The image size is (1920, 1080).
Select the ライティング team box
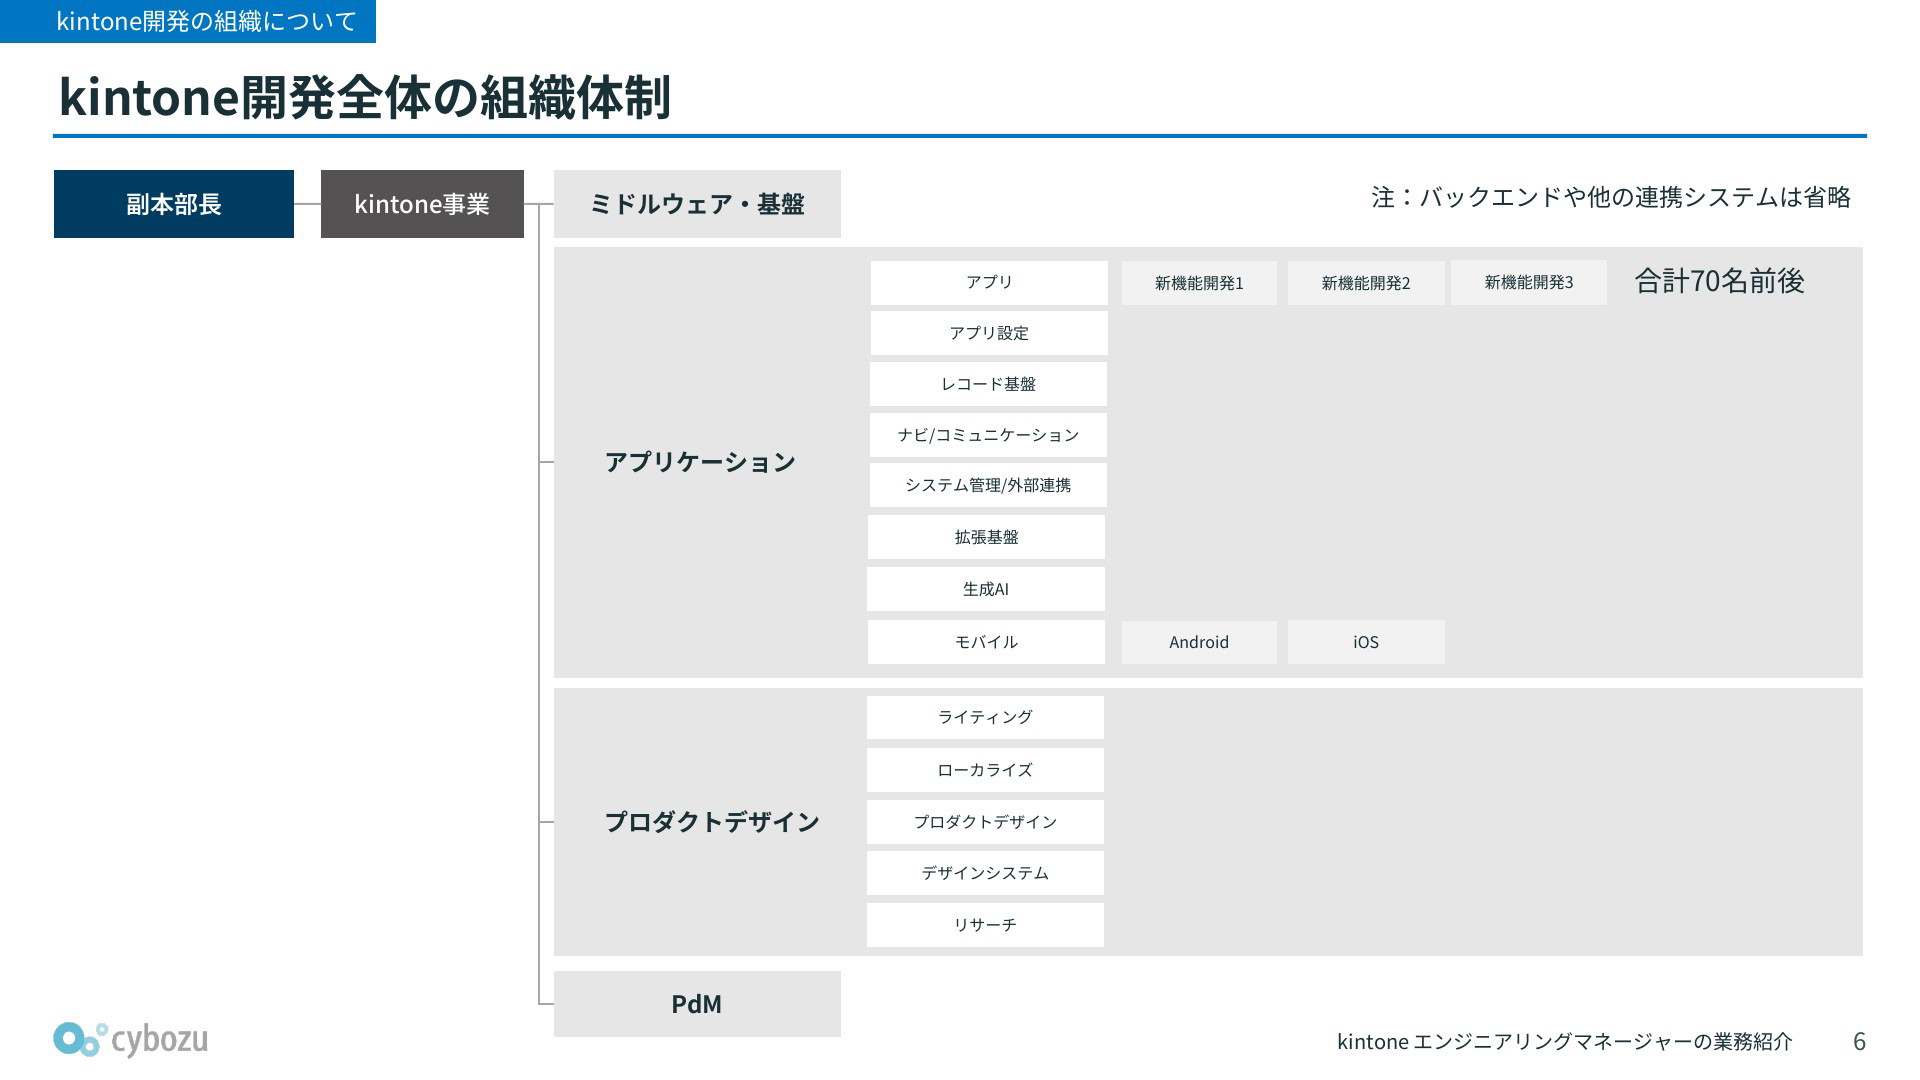point(985,717)
